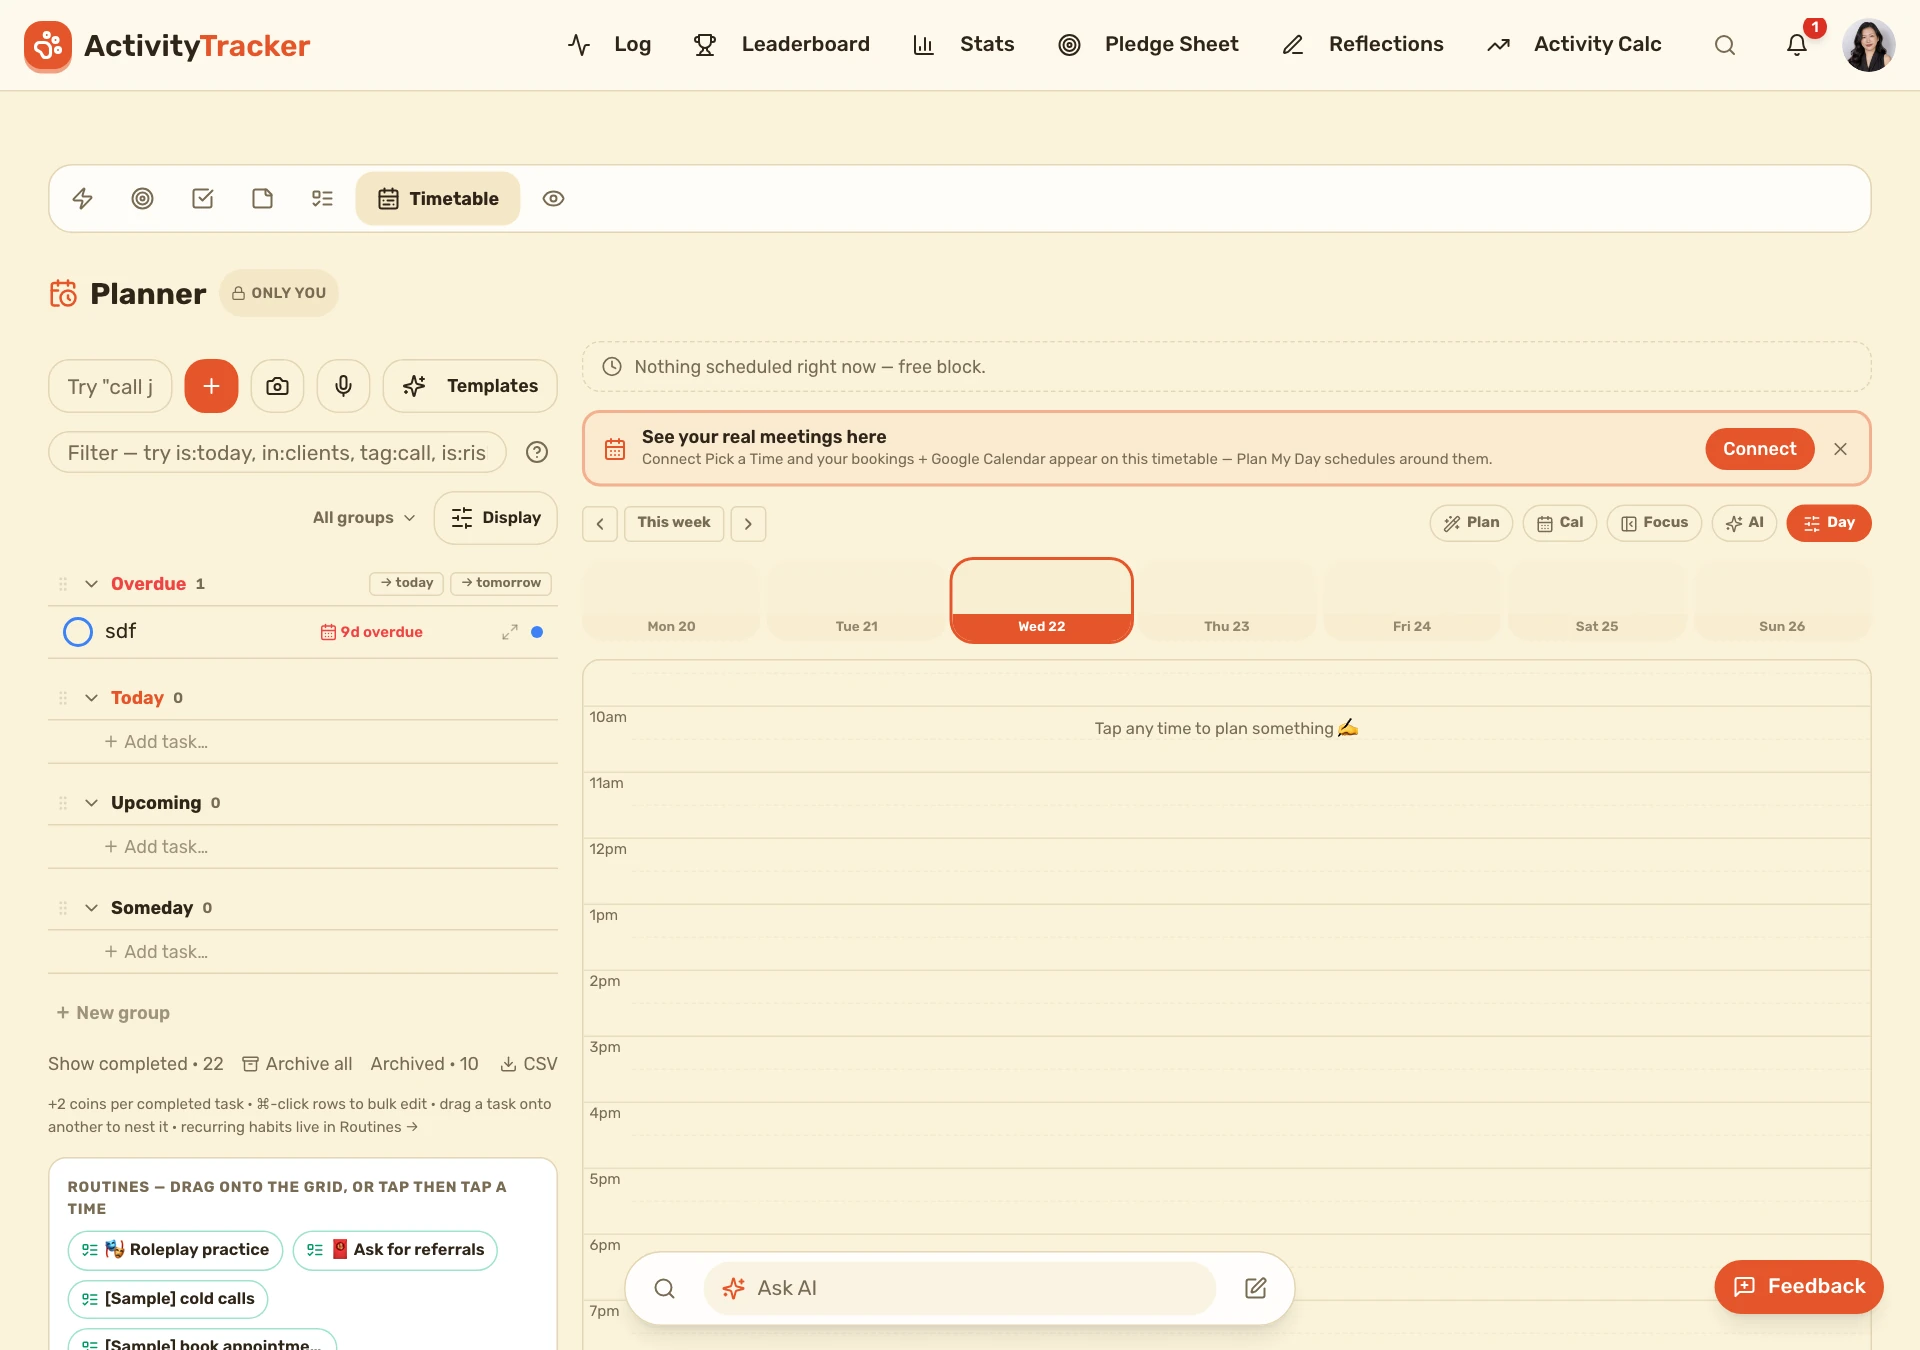The height and width of the screenshot is (1350, 1920).
Task: Mark the sdf task complete
Action: click(x=78, y=632)
